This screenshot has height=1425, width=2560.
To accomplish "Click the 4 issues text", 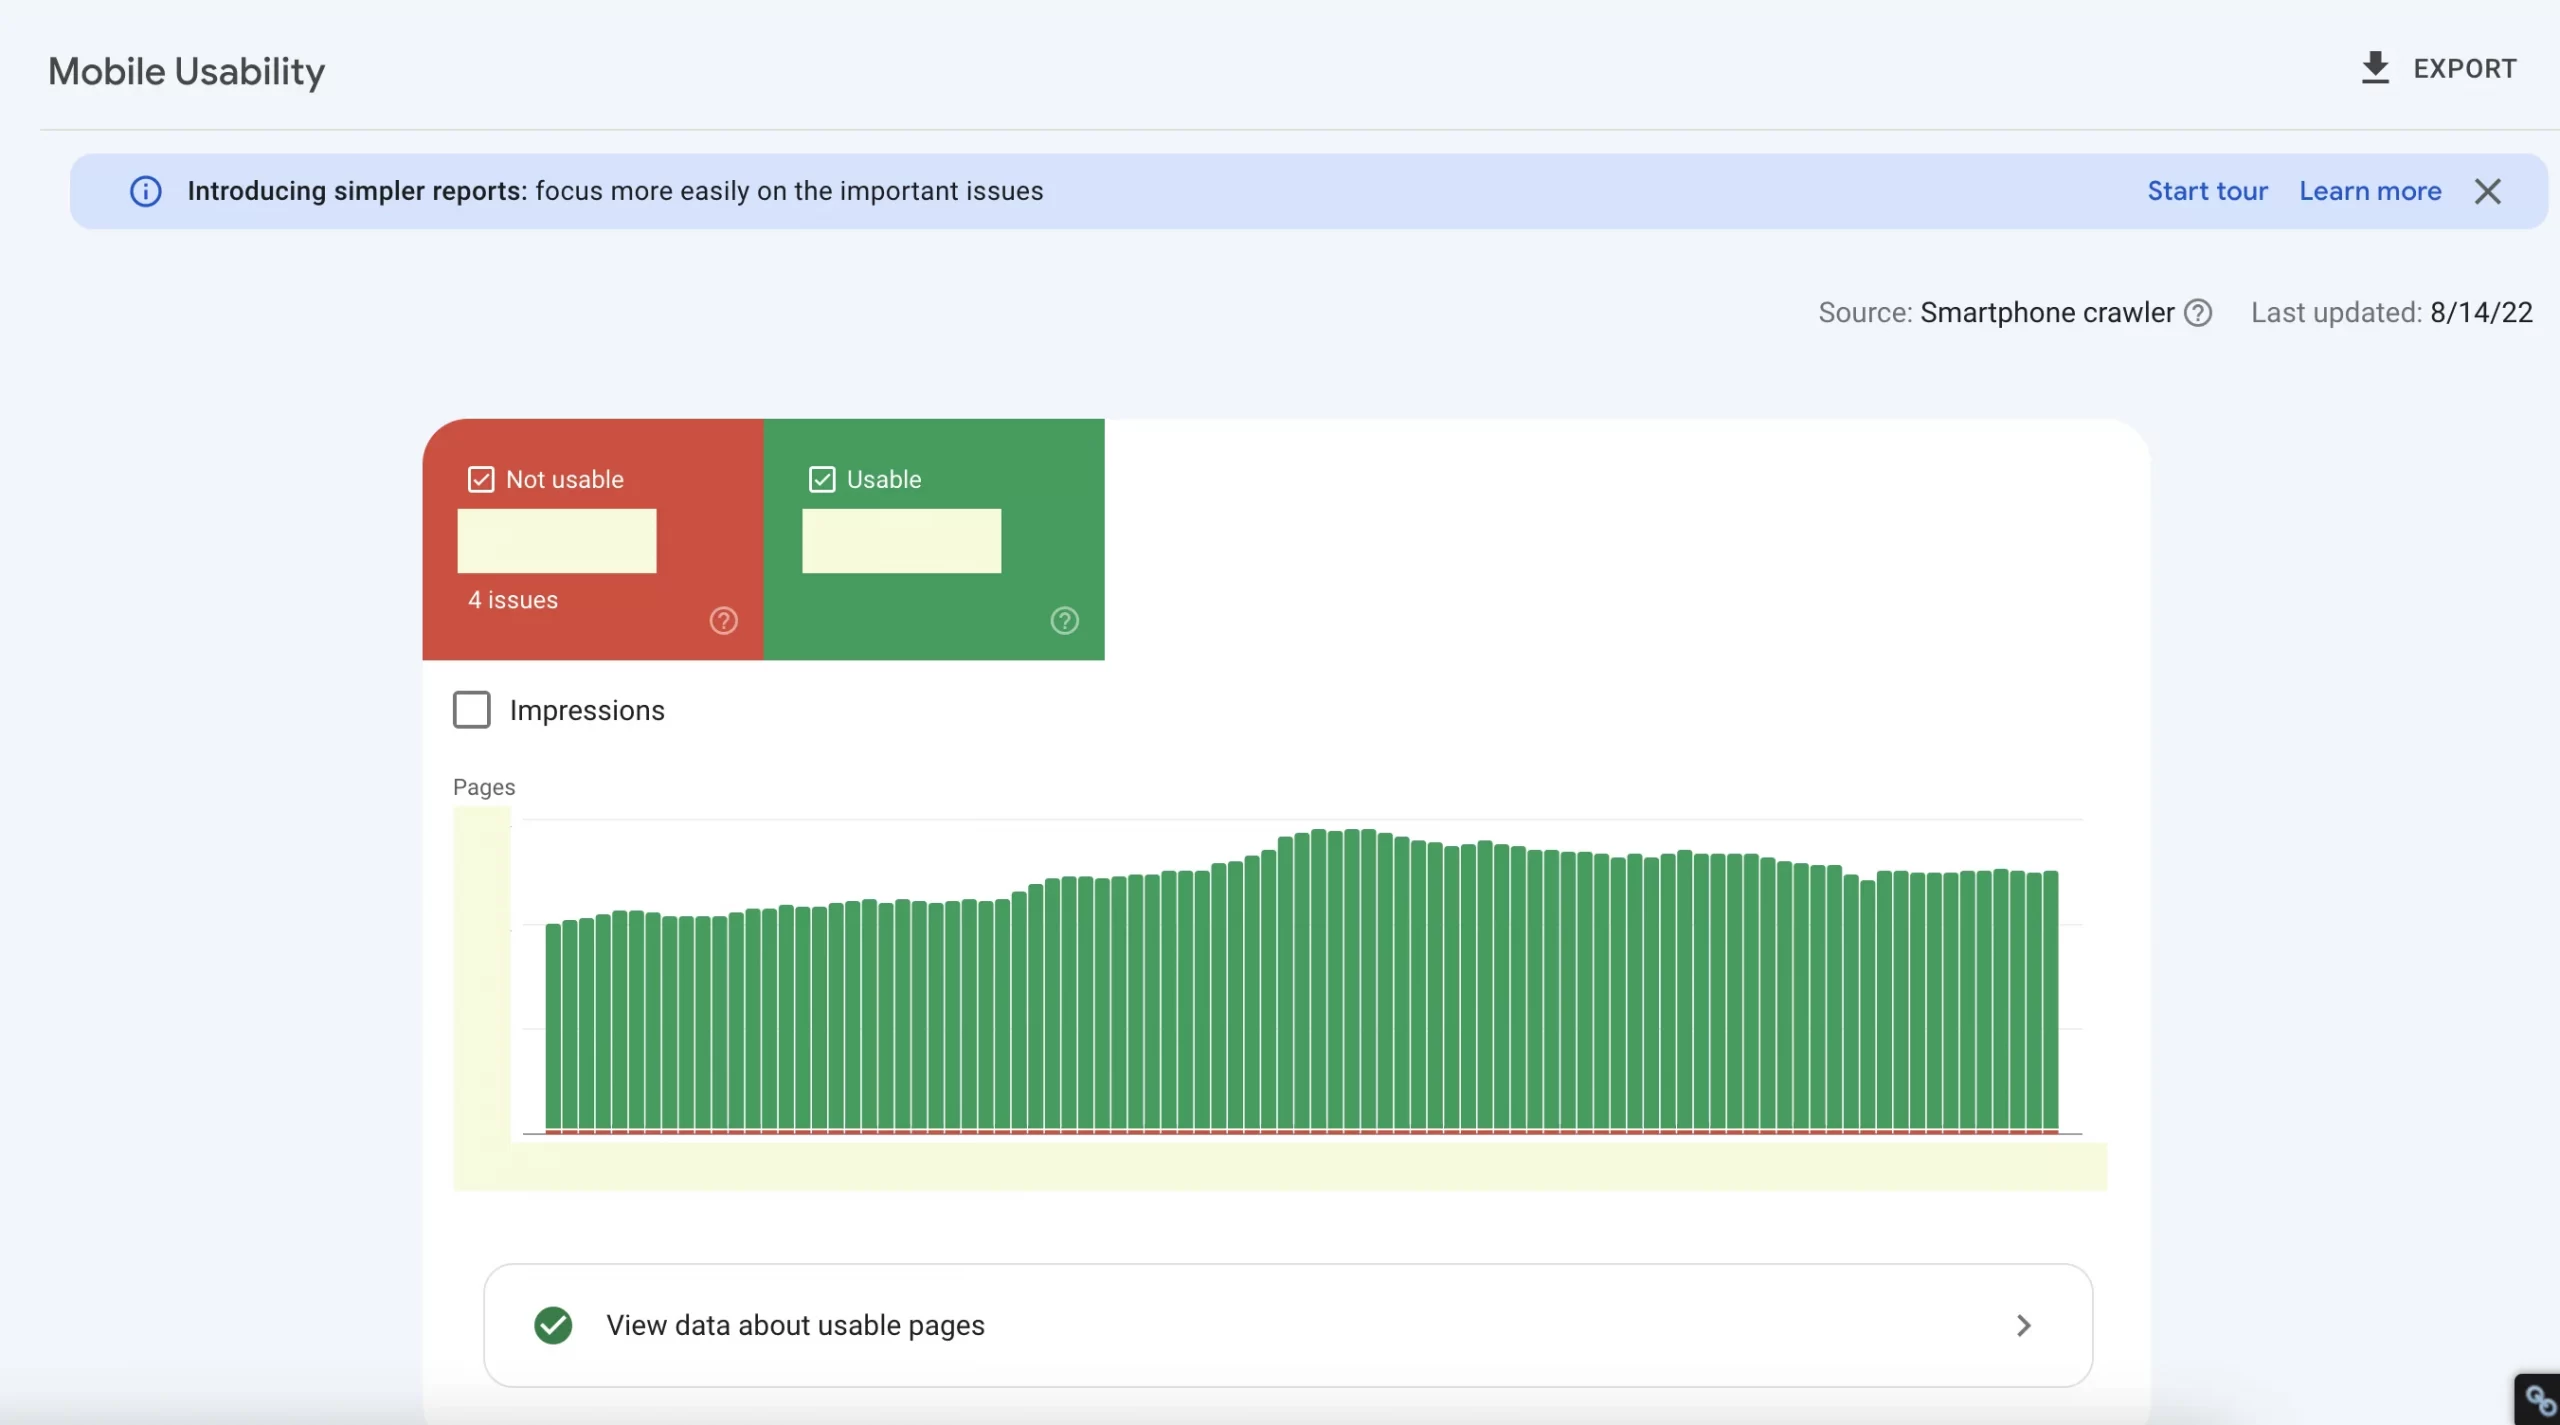I will coord(513,600).
